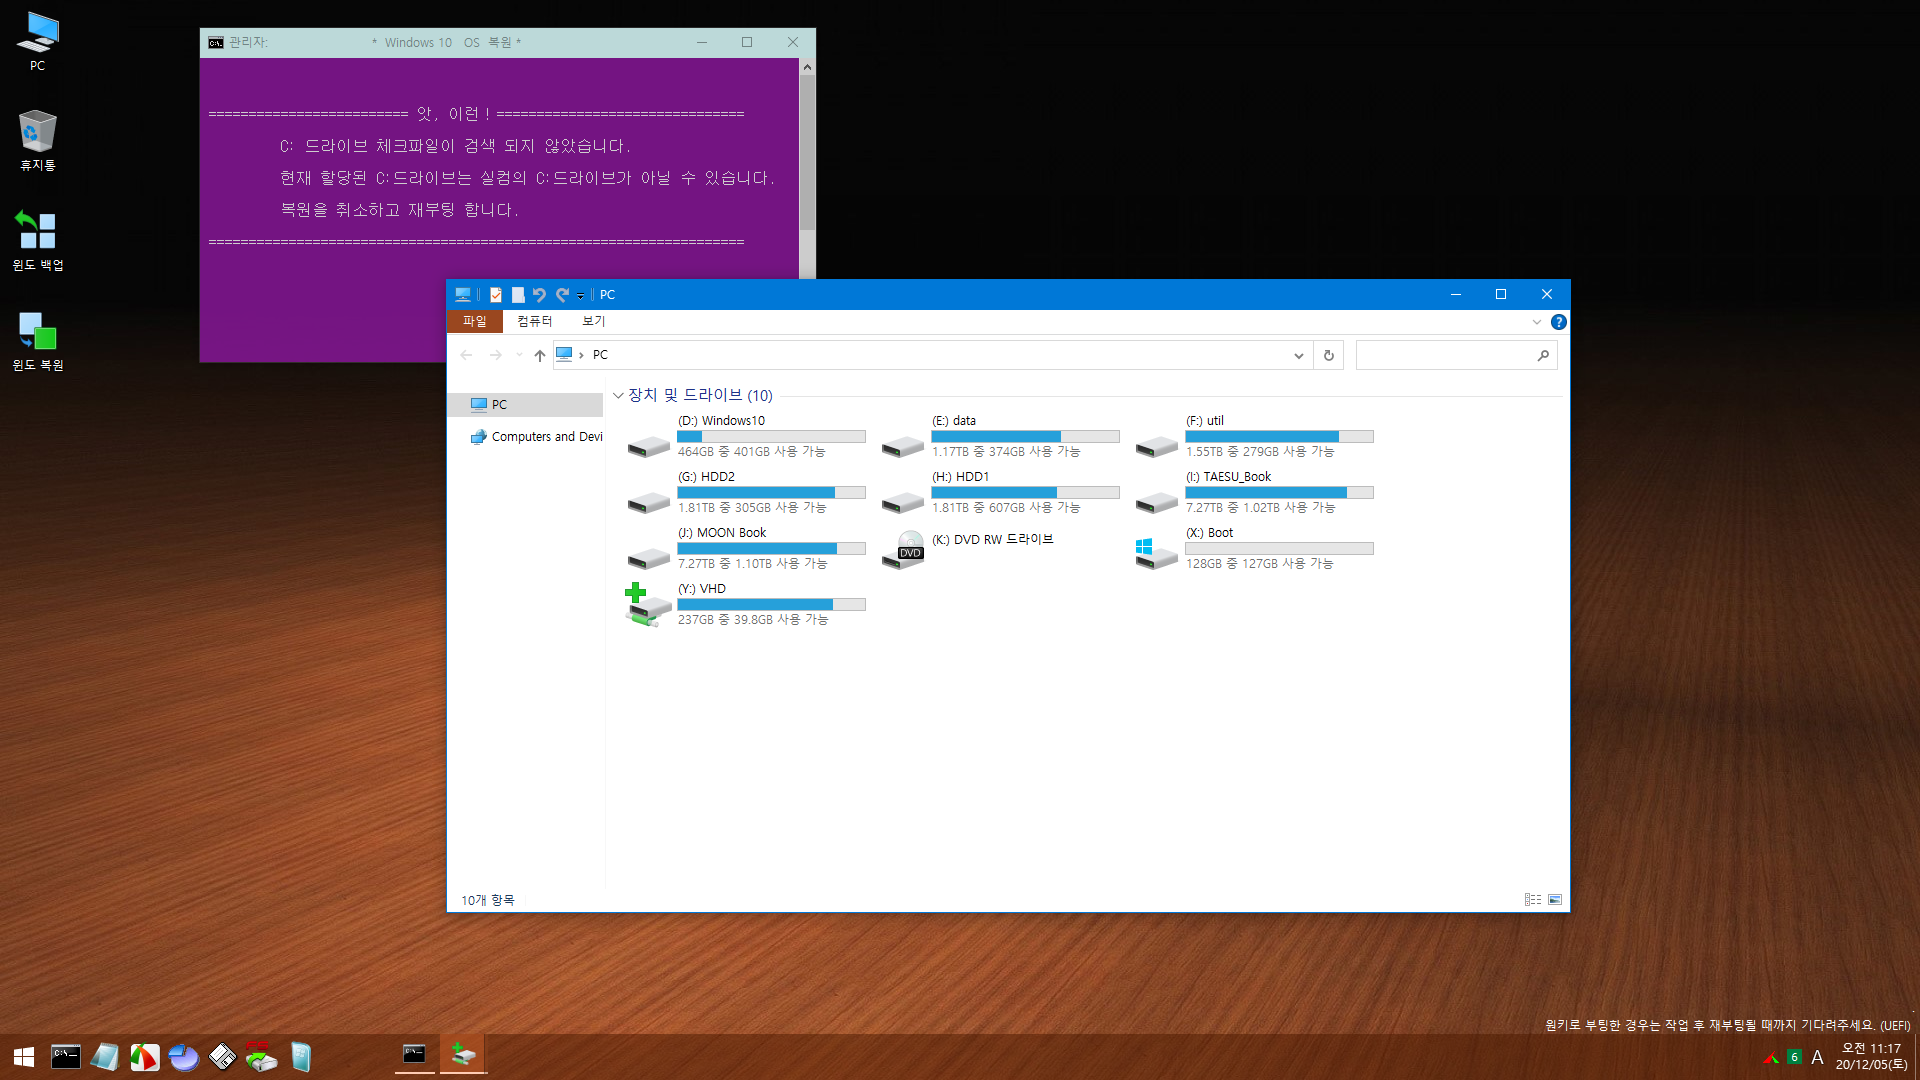Click the green 6 tray icon

click(x=1794, y=1058)
